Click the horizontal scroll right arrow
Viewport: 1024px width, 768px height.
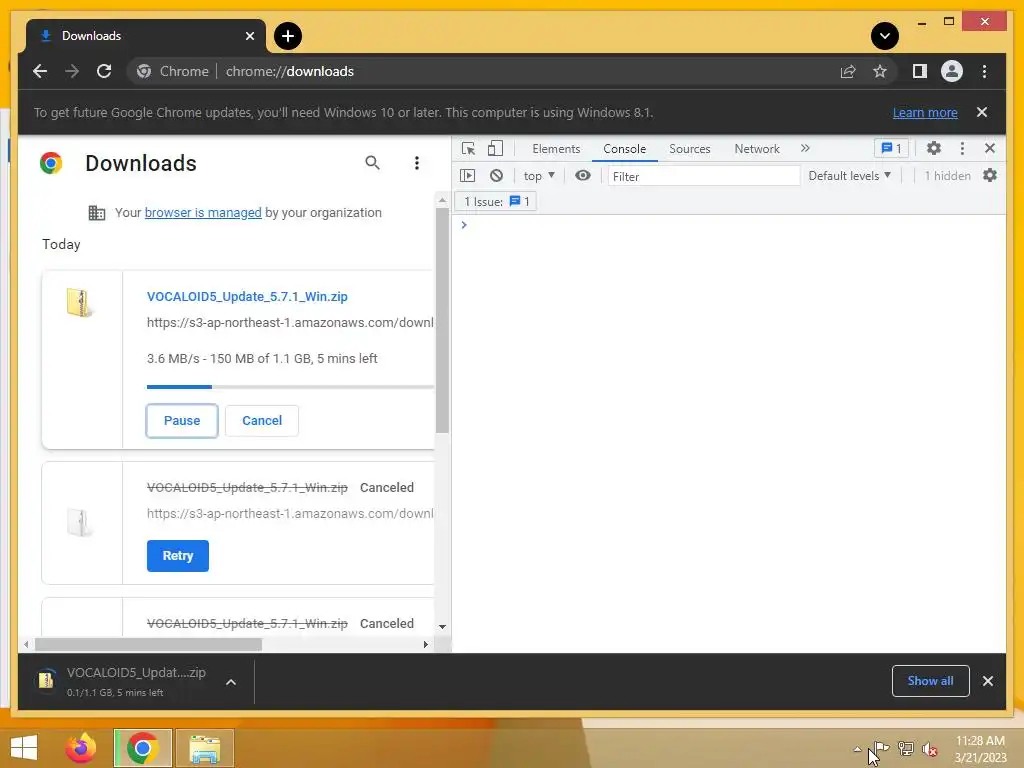[x=425, y=644]
